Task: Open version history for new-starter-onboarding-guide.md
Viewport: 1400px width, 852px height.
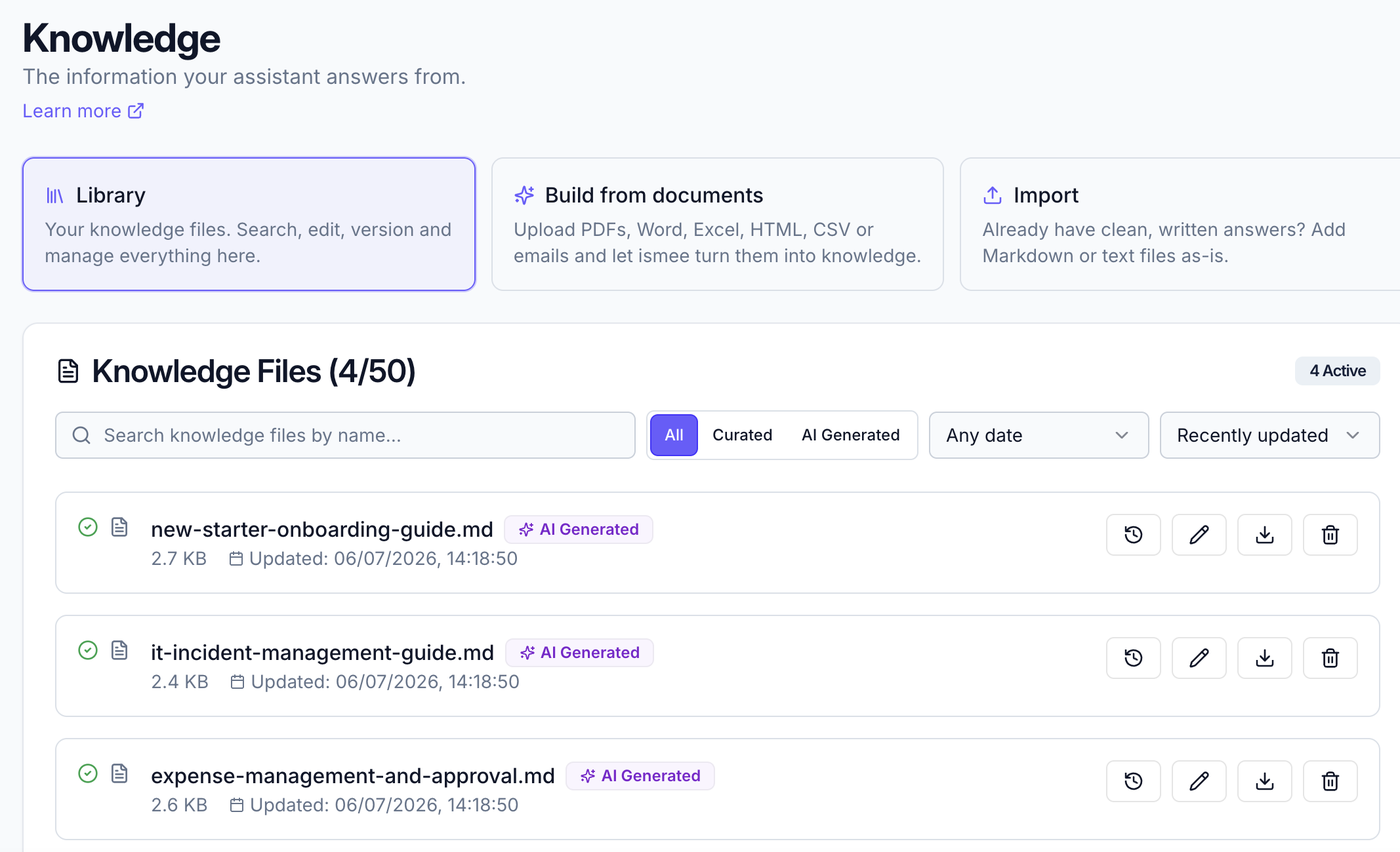Action: [x=1133, y=535]
